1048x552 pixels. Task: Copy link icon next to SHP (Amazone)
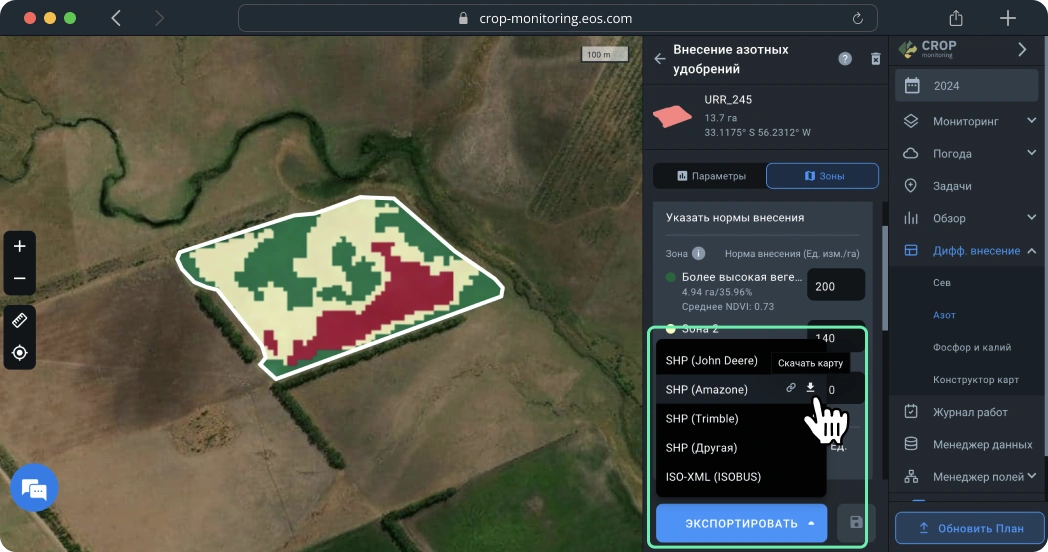pos(791,388)
